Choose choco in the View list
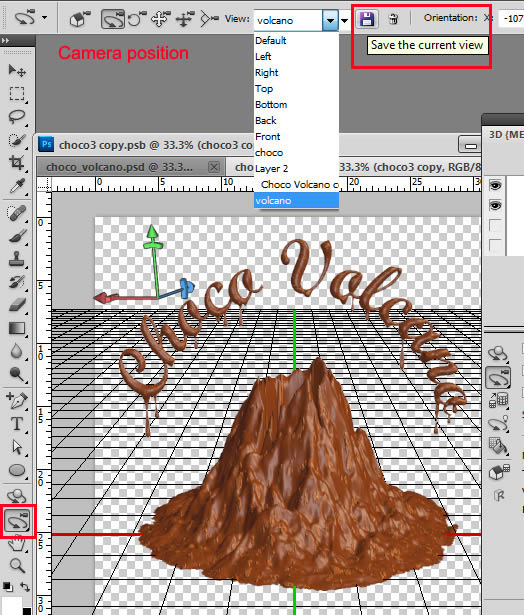Screen dimensions: 524x615 pos(296,153)
